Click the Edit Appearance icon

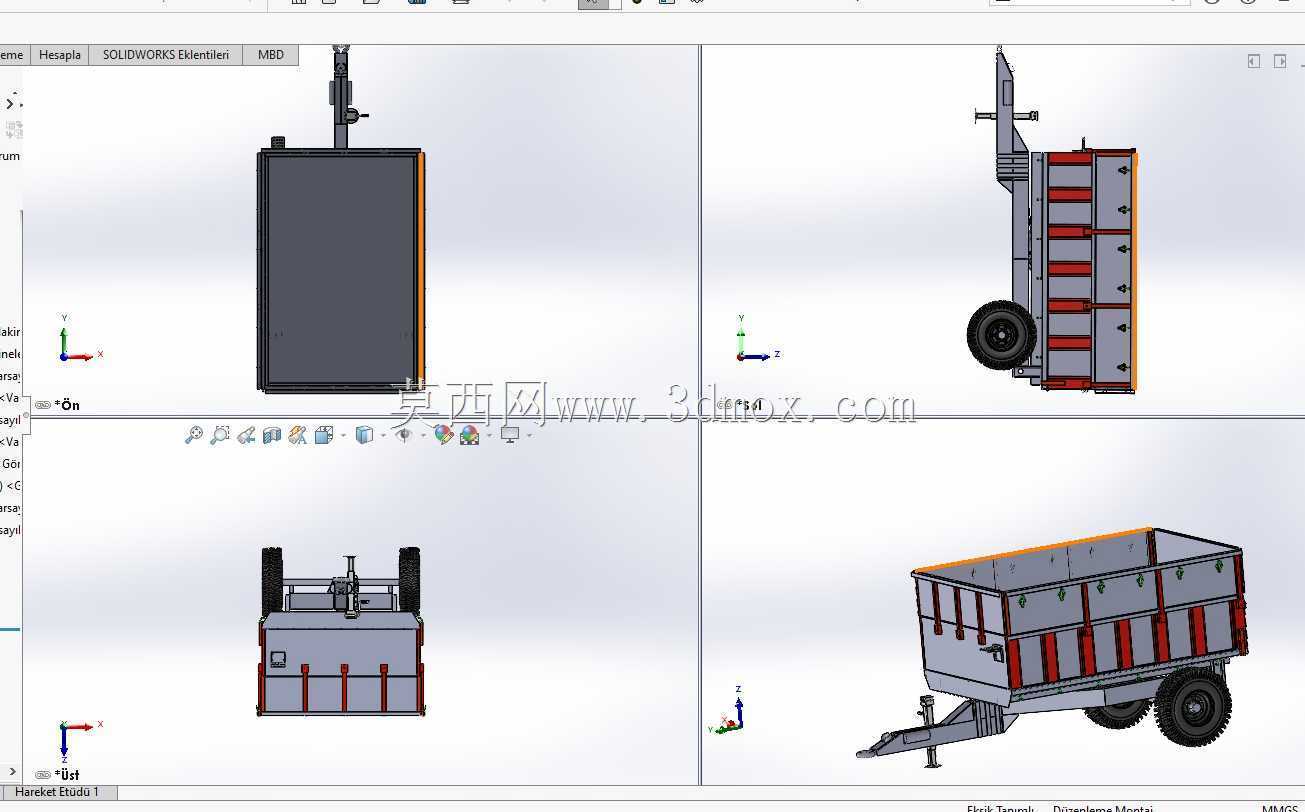[x=444, y=435]
